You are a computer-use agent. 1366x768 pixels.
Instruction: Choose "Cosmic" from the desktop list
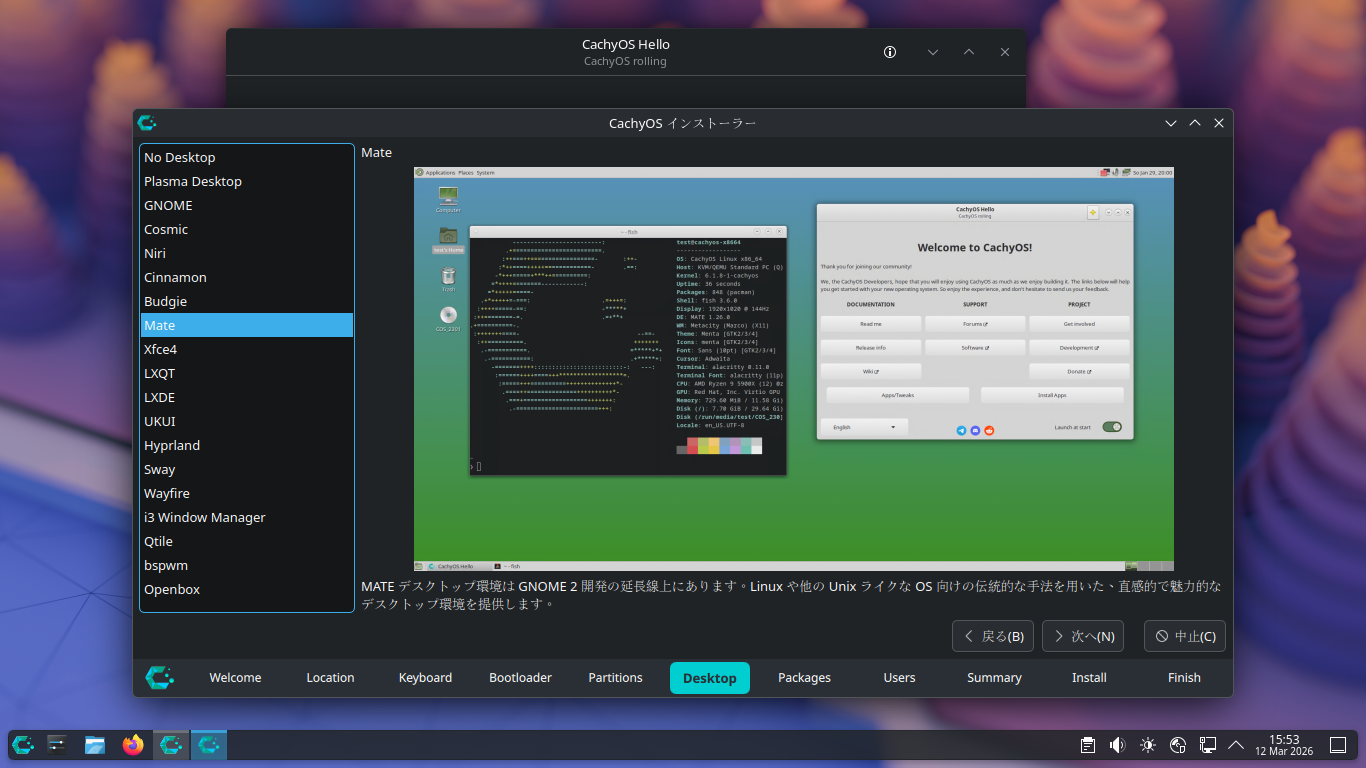(x=247, y=229)
